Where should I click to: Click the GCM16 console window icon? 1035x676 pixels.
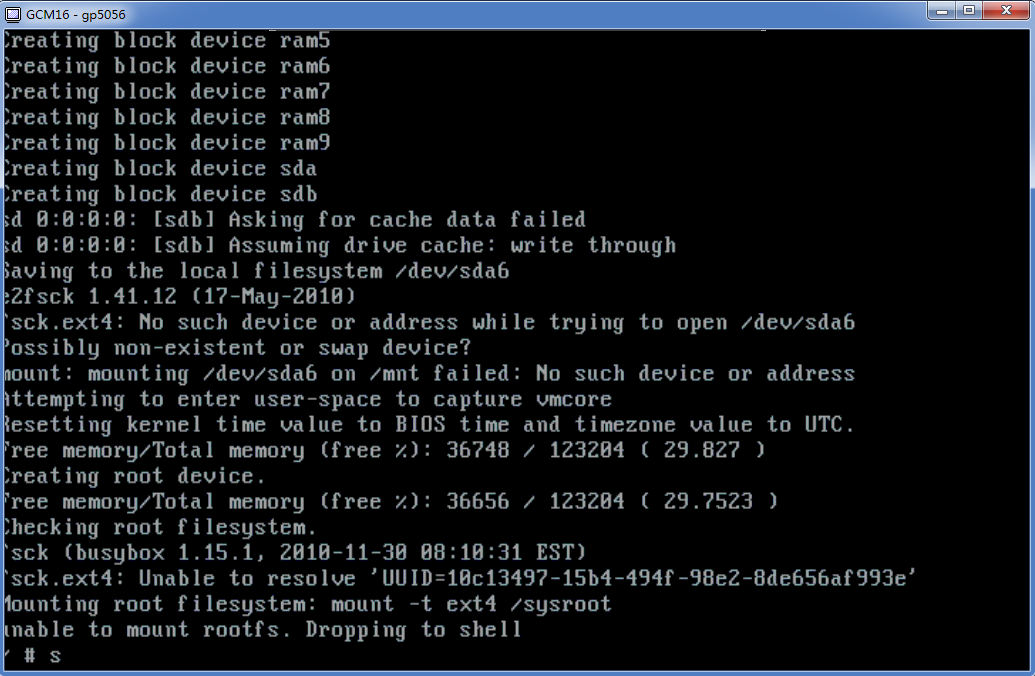[12, 12]
